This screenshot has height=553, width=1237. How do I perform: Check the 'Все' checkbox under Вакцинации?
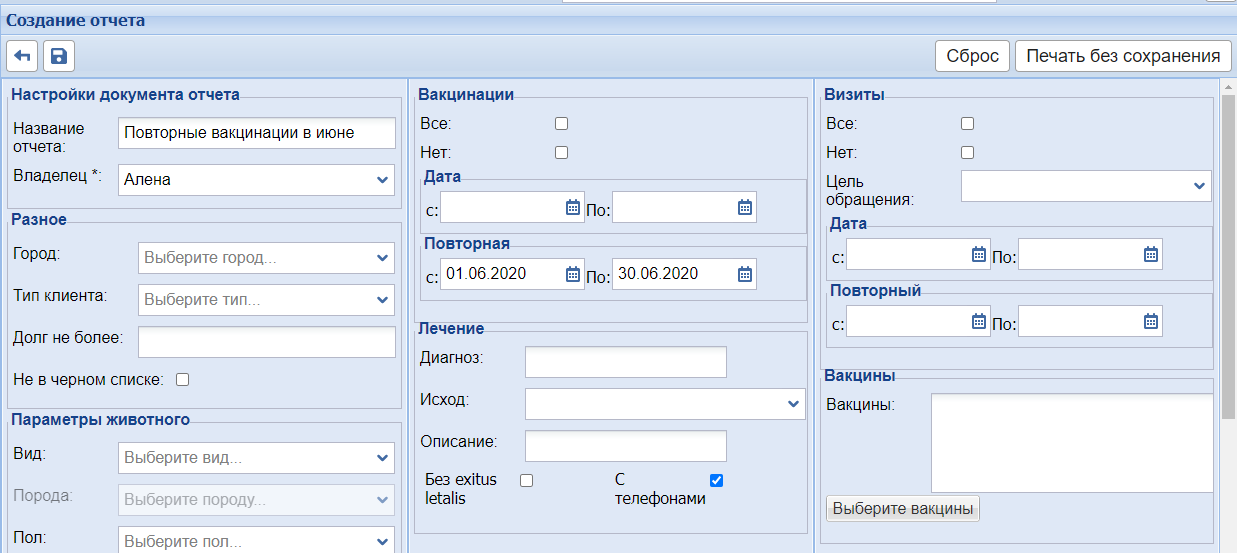point(561,124)
